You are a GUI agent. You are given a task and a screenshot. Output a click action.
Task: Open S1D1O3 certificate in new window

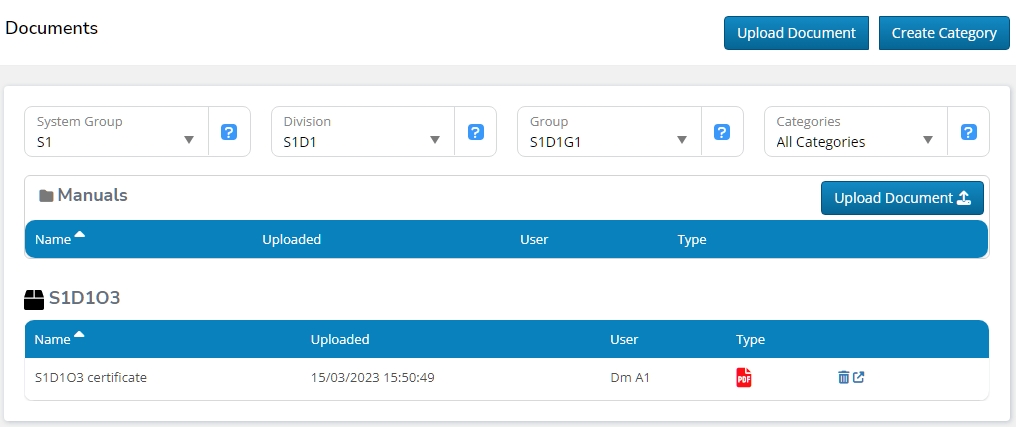[x=858, y=377]
